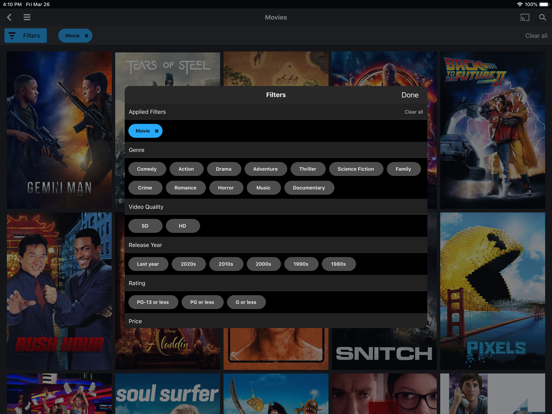Filter by 2010s release year
This screenshot has width=552, height=414.
[226, 264]
